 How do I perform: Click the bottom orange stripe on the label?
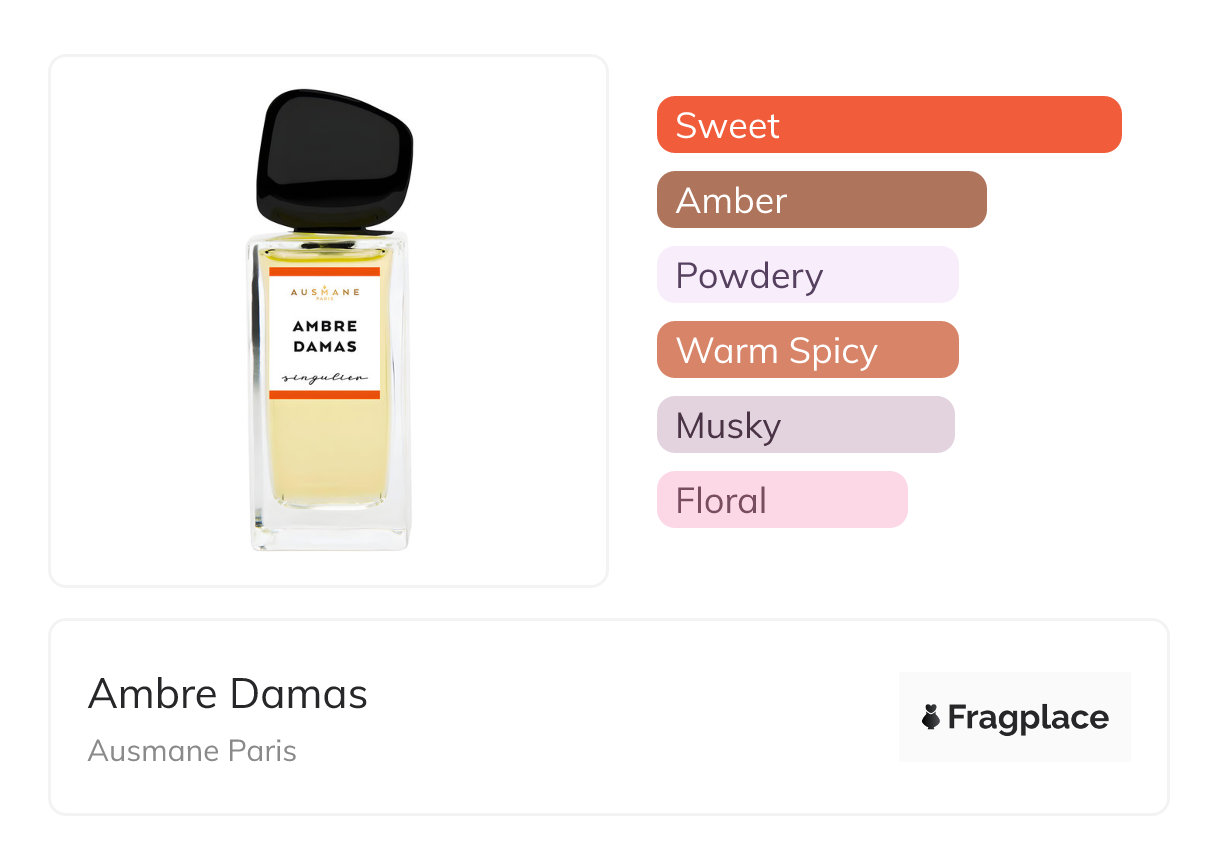325,395
